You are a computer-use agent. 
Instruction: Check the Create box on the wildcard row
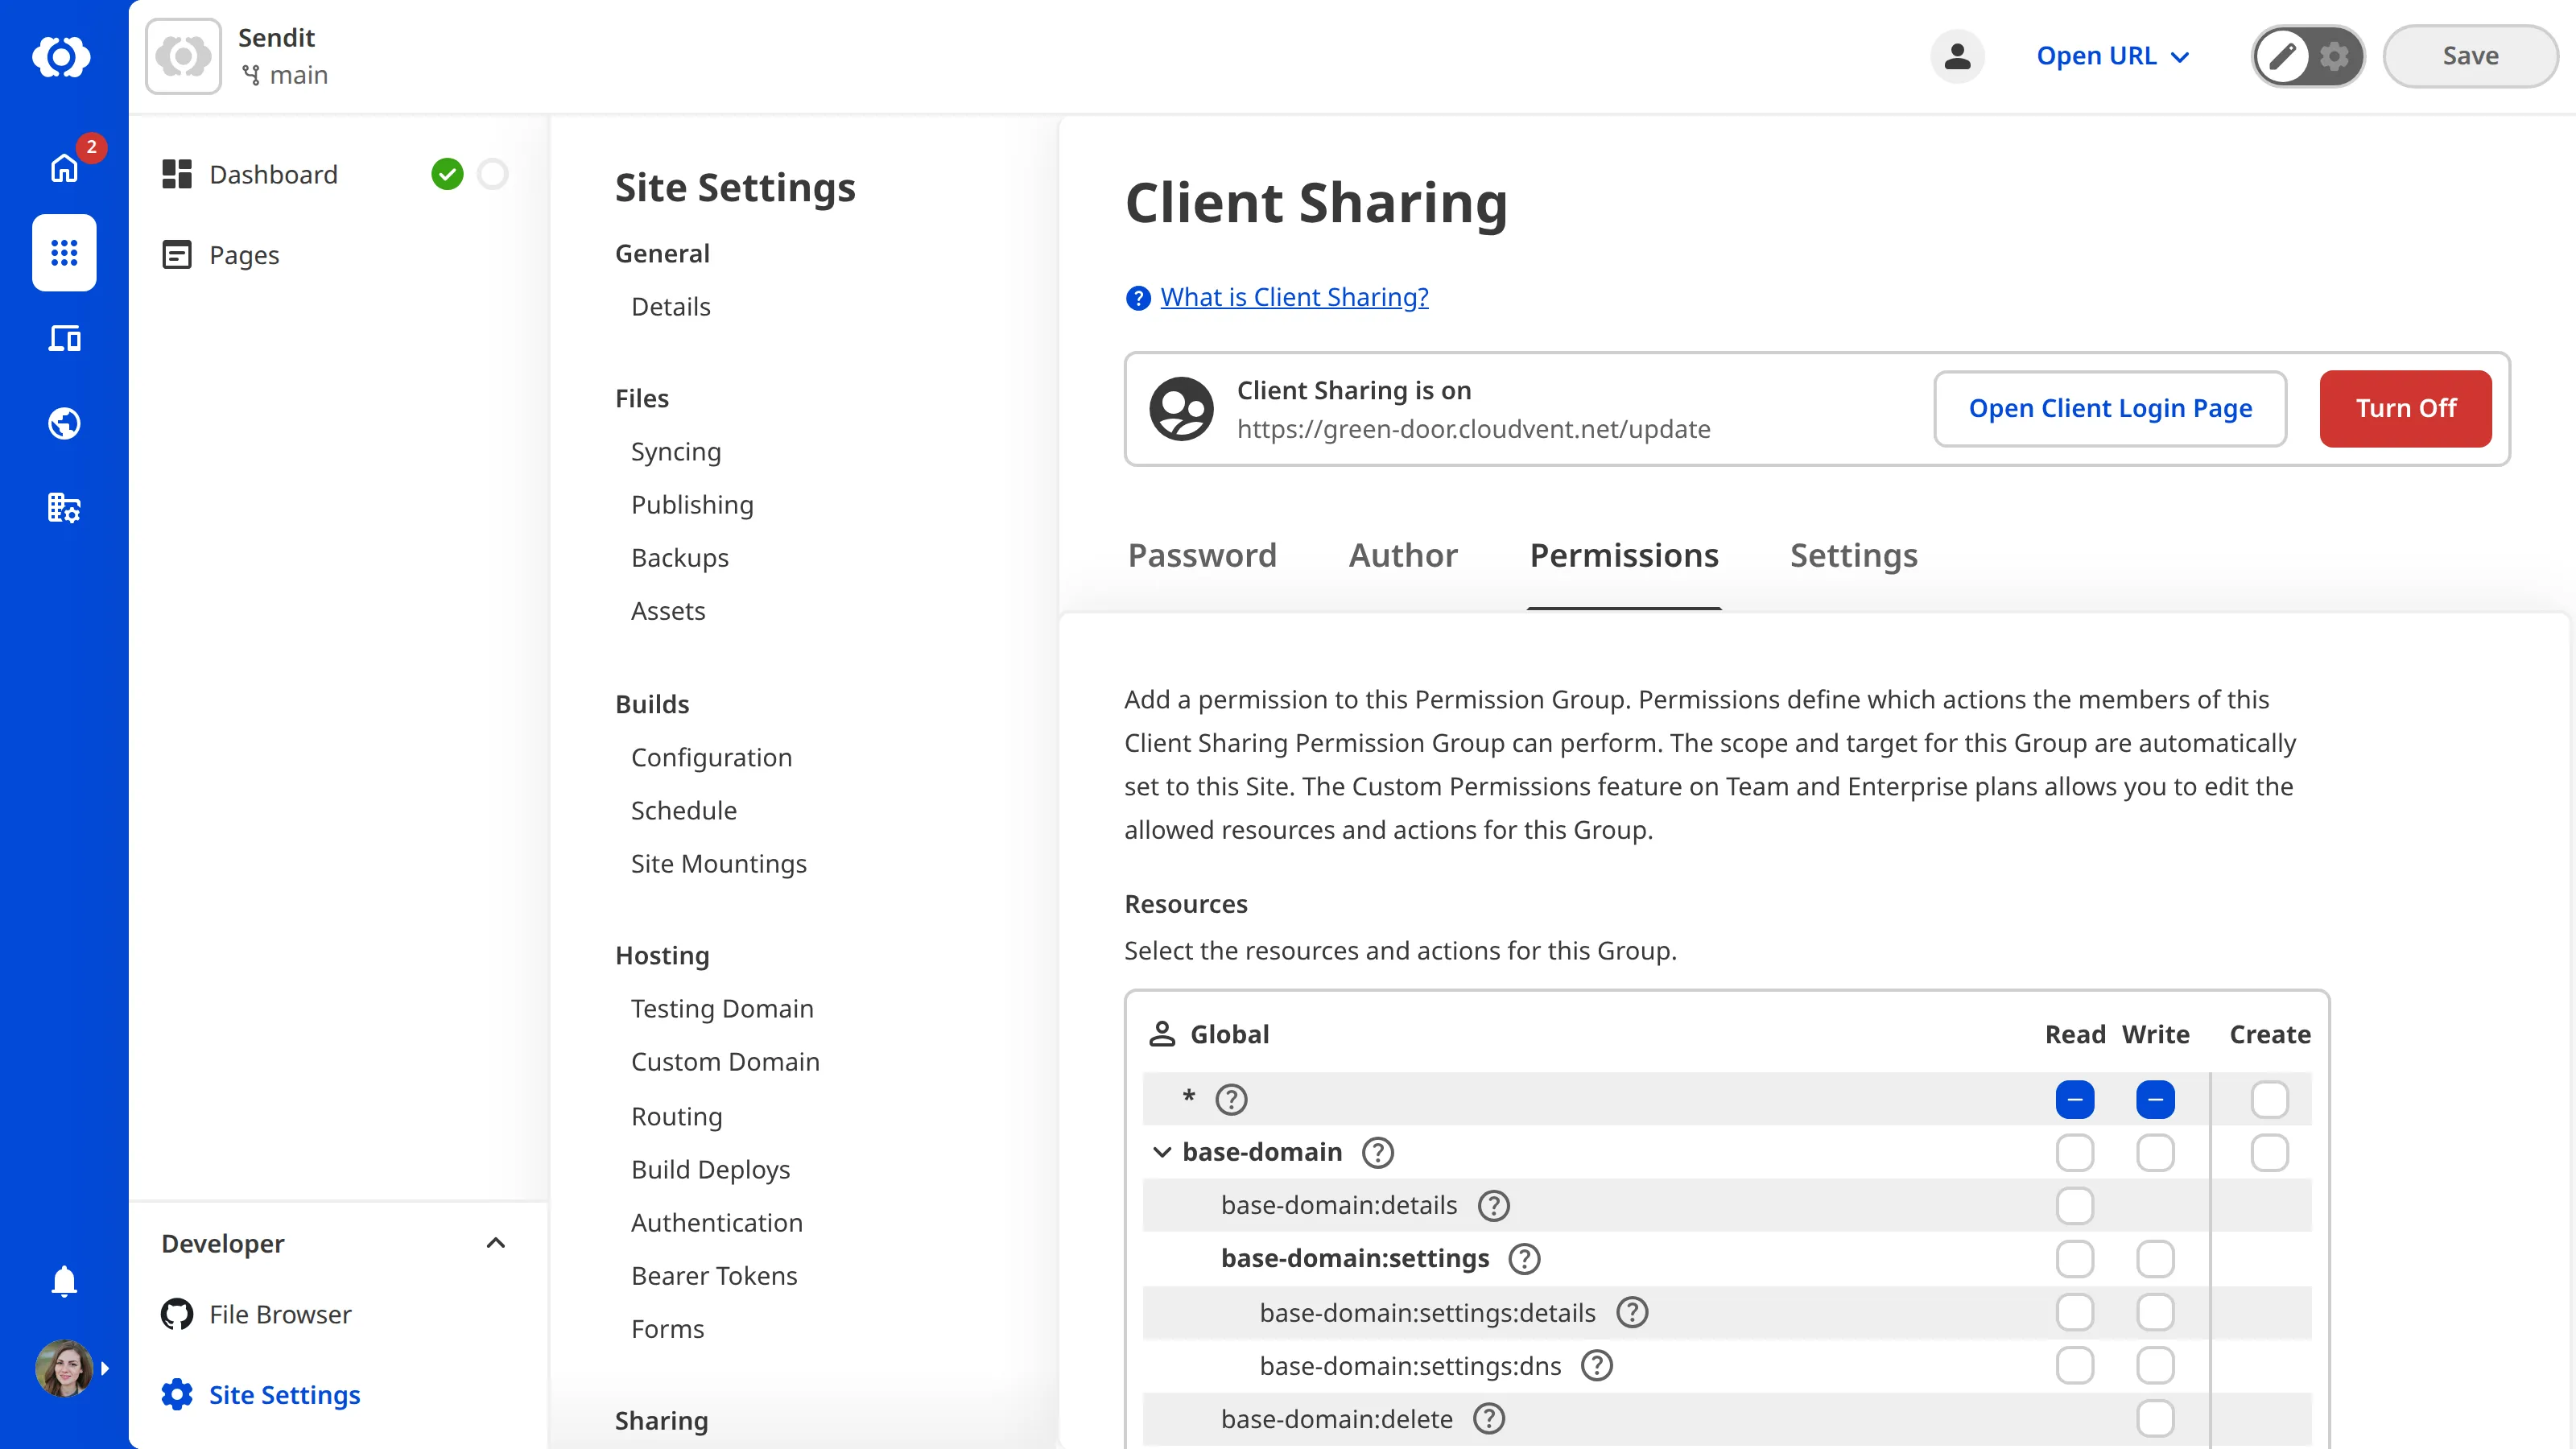point(2269,1099)
